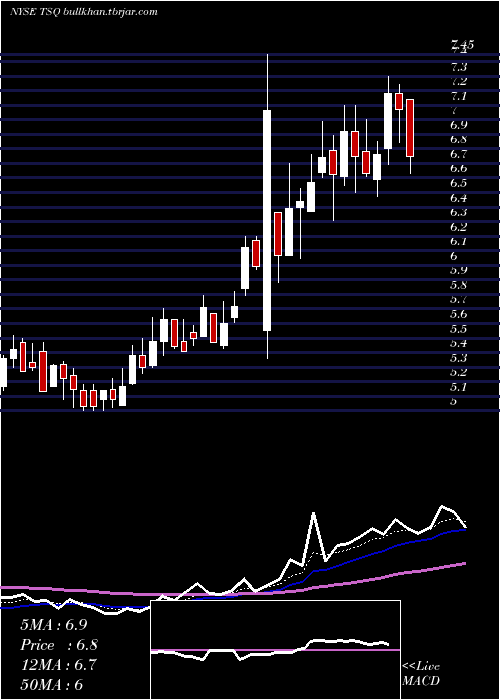Click the 7.2 price axis label
Screen dimensions: 500x700
point(459,82)
